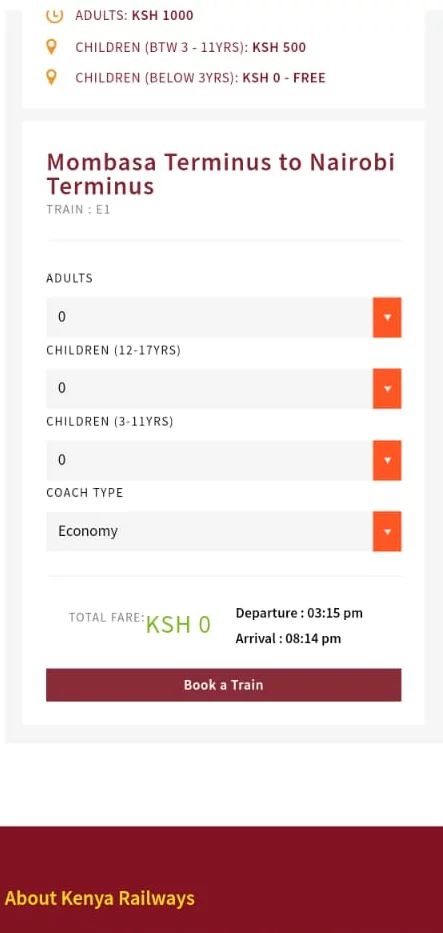The width and height of the screenshot is (443, 933).
Task: Expand the Coach Type Economy dropdown
Action: click(224, 531)
